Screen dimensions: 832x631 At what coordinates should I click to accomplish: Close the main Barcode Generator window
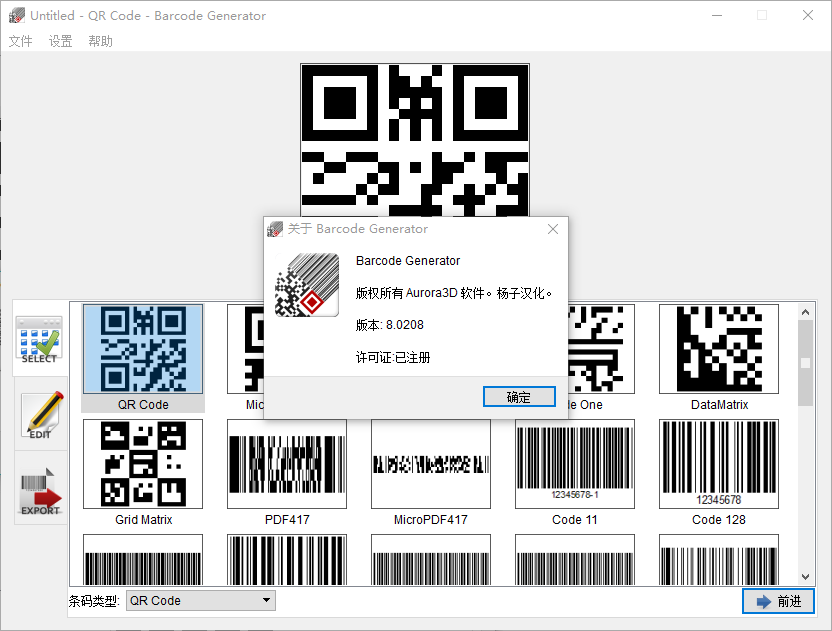(808, 15)
